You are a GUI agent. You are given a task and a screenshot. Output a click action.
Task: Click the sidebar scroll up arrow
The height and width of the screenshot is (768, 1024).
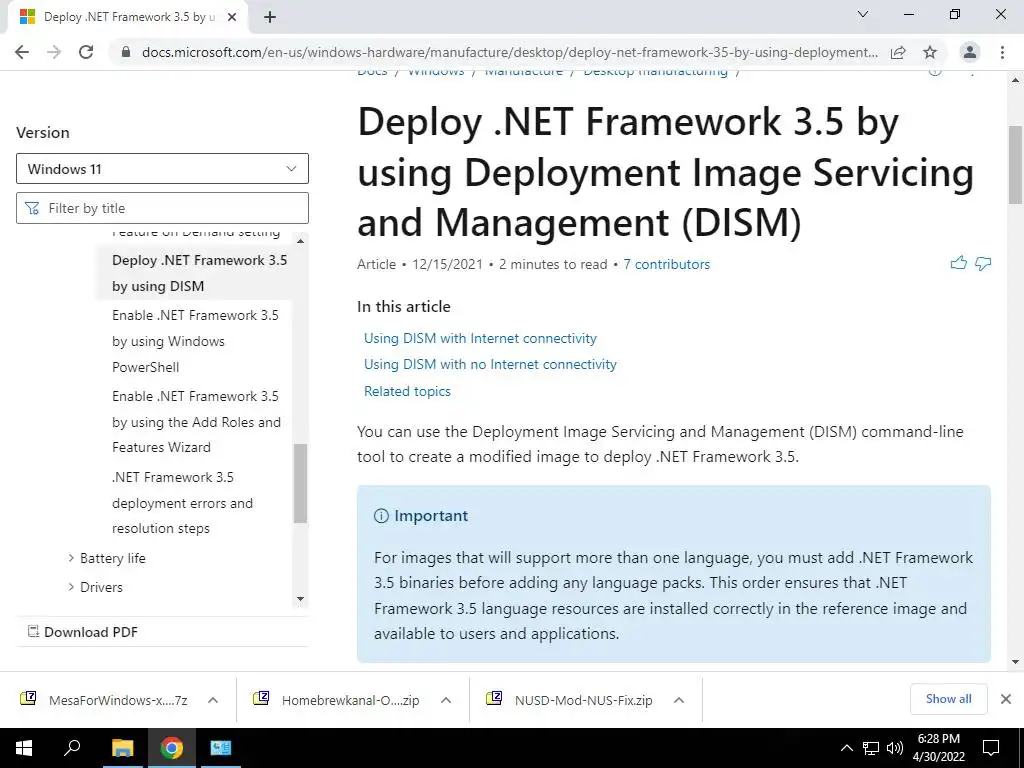click(300, 241)
